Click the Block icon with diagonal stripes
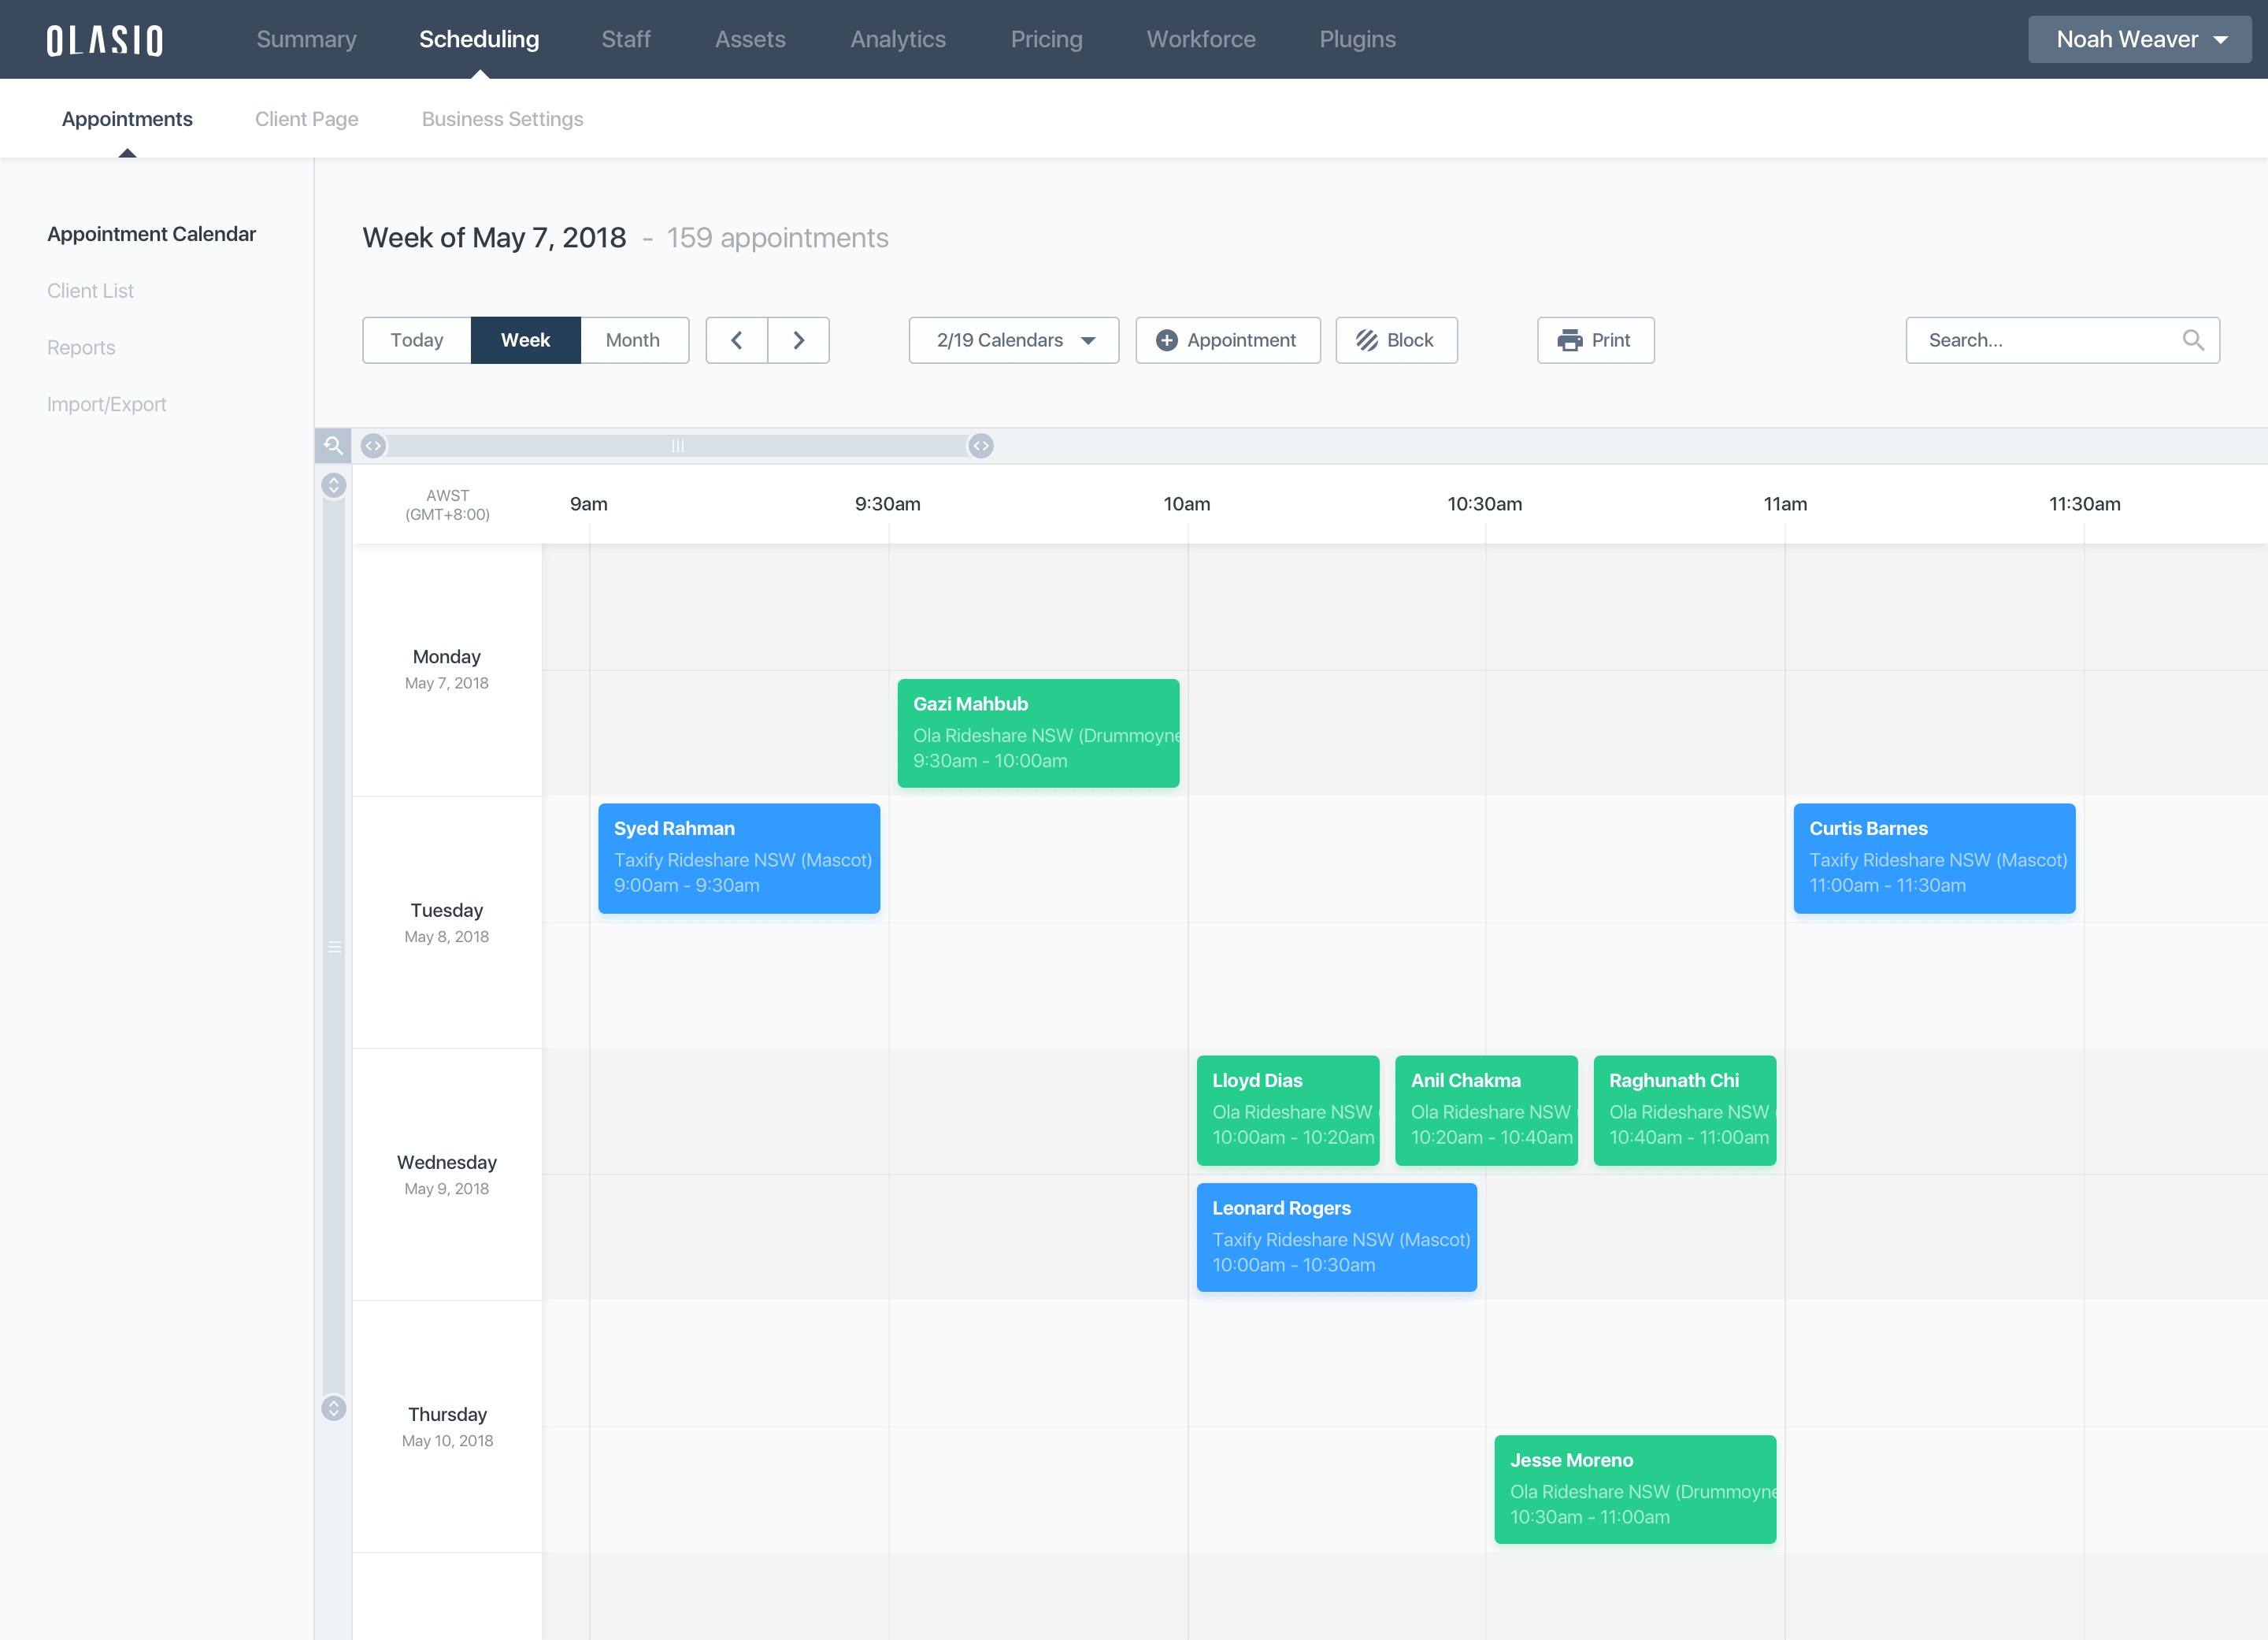The image size is (2268, 1640). pos(1368,340)
